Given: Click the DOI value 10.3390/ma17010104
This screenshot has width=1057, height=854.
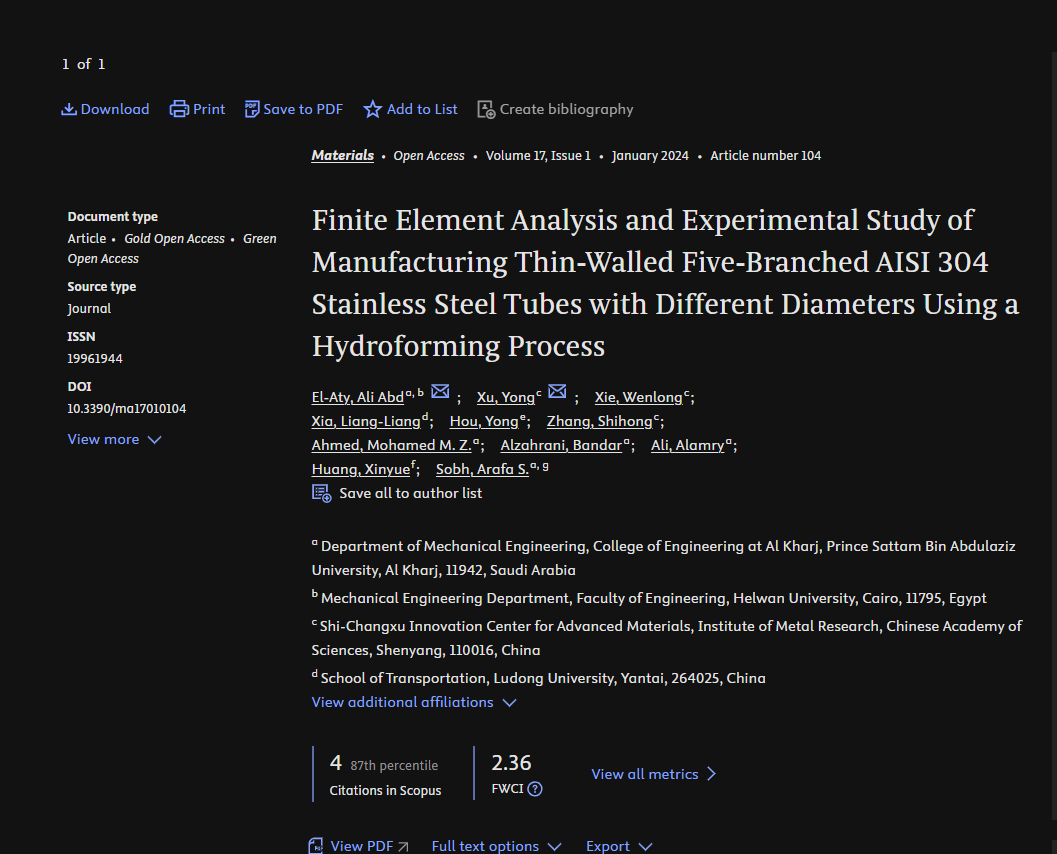Looking at the screenshot, I should 127,408.
